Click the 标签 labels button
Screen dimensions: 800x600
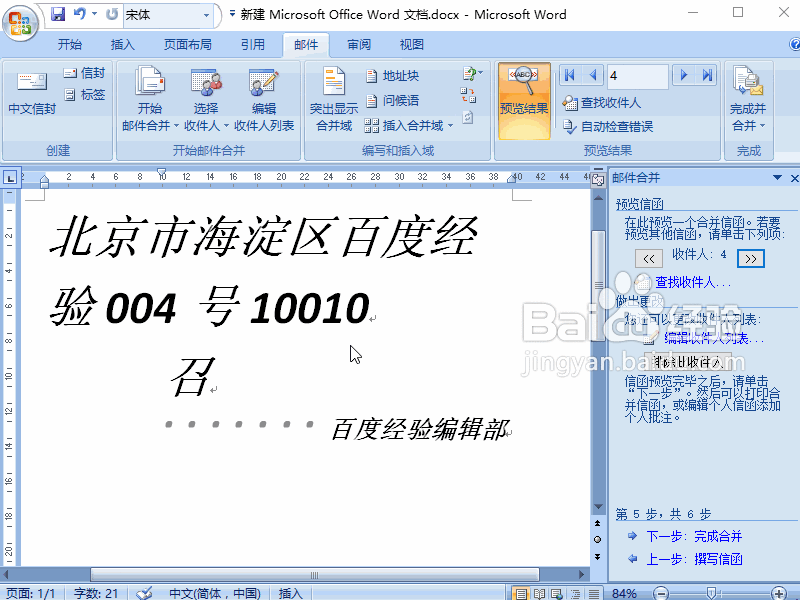pos(84,94)
